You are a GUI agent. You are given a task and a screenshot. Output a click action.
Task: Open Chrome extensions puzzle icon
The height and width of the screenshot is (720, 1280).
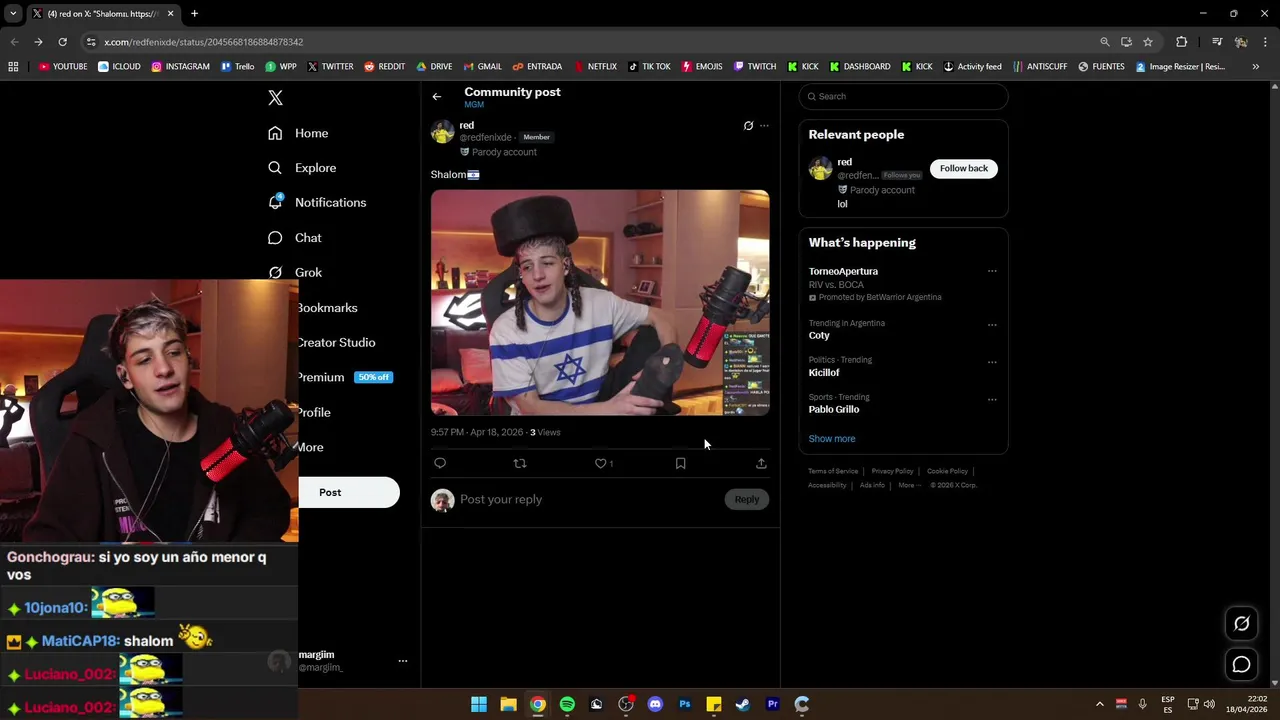click(1181, 42)
